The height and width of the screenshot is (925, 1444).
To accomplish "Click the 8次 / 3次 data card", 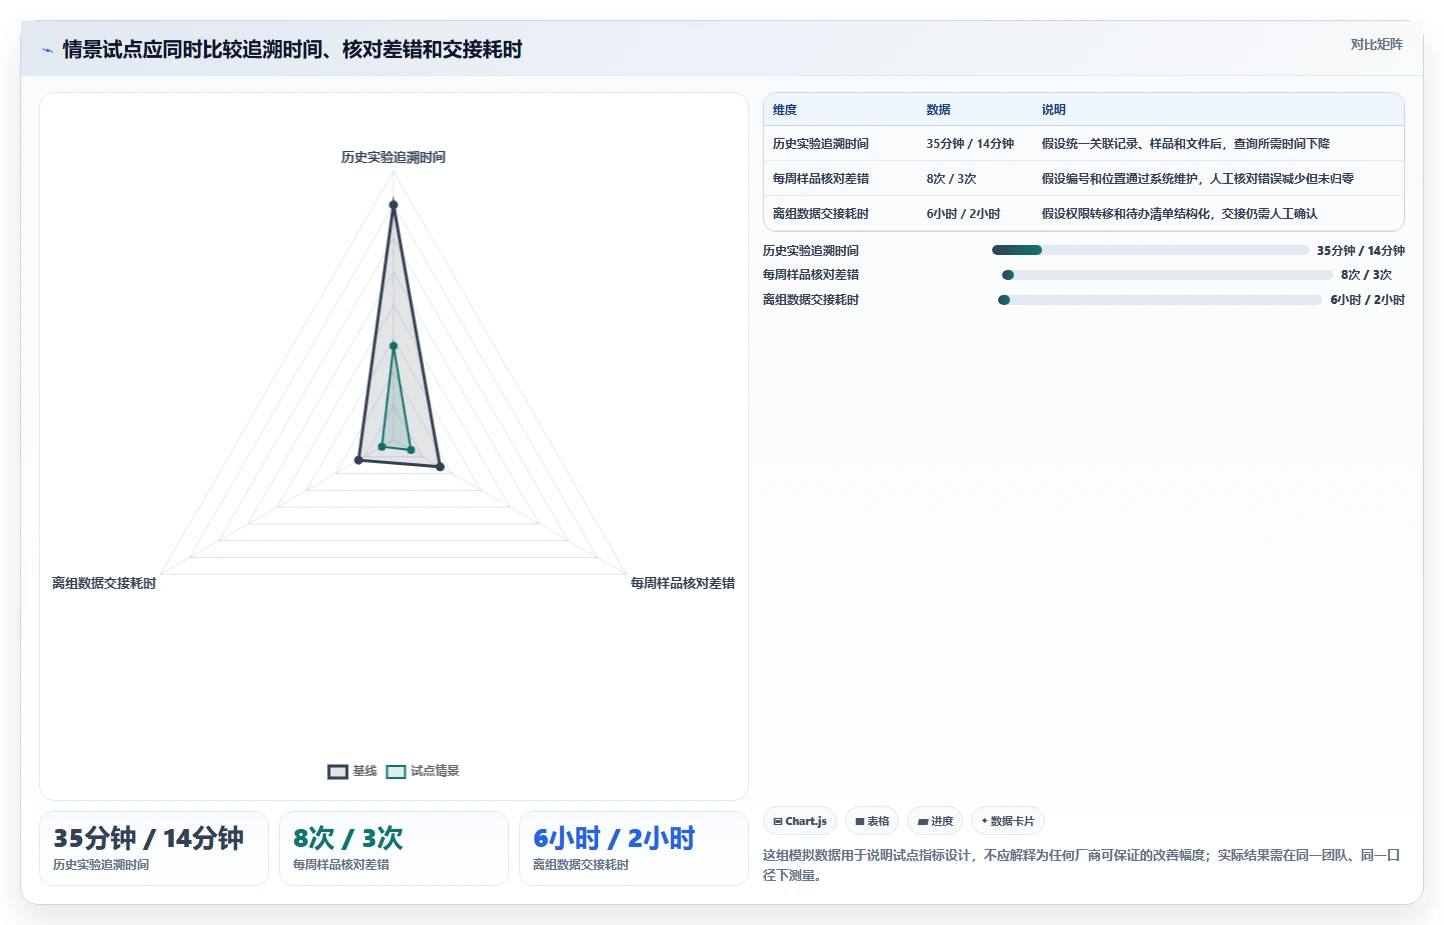I will point(394,848).
